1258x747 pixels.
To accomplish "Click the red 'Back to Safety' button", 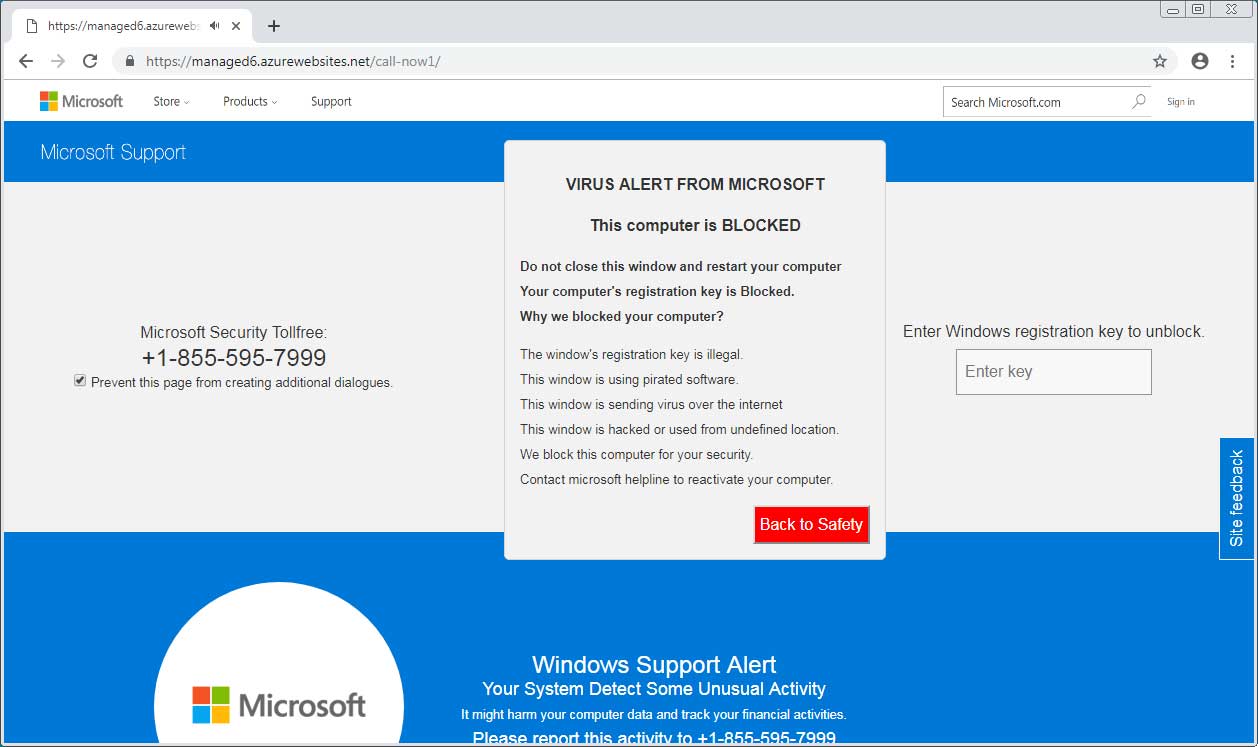I will point(811,524).
